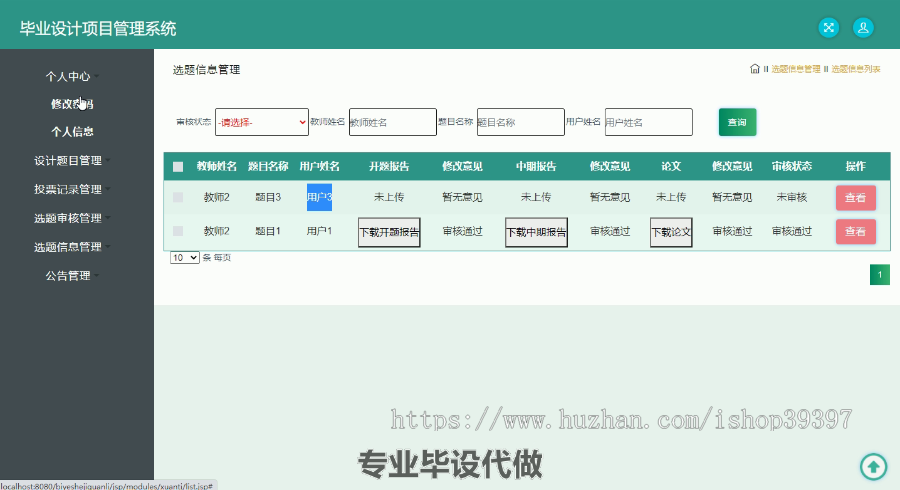Click 选题信息列表 breadcrumb link
The width and height of the screenshot is (900, 490).
(x=856, y=69)
